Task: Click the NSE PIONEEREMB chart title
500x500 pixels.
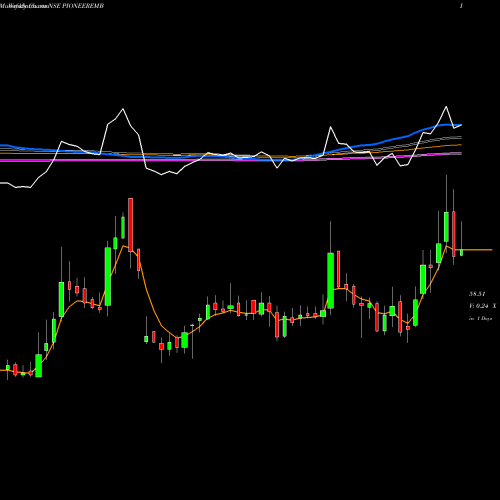Action: pyautogui.click(x=76, y=6)
